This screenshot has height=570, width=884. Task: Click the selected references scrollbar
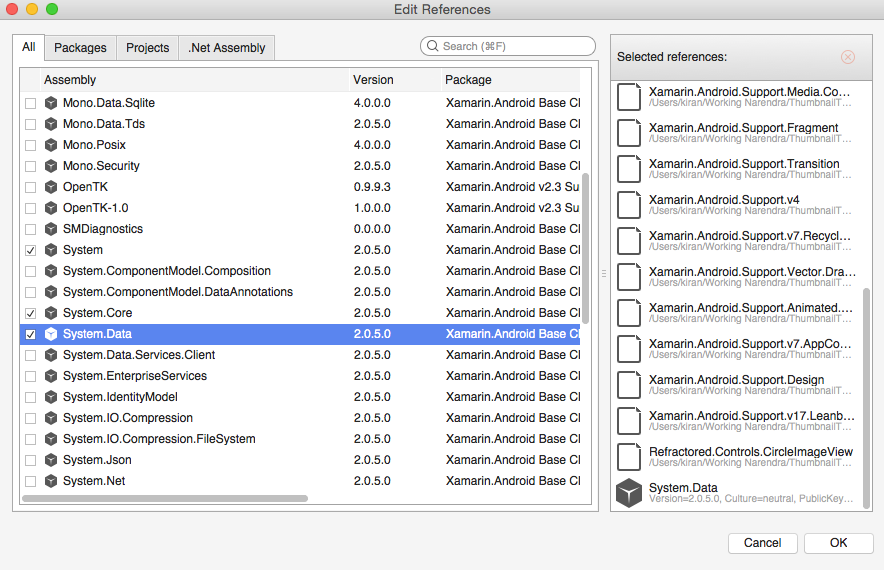click(867, 397)
